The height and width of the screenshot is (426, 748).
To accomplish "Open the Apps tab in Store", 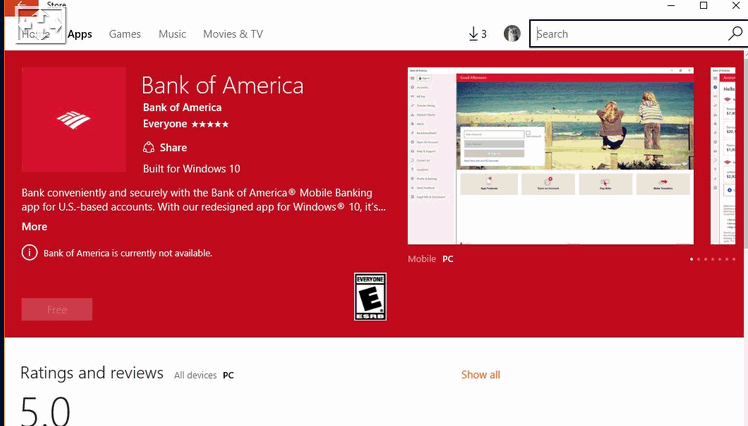I will pyautogui.click(x=80, y=34).
